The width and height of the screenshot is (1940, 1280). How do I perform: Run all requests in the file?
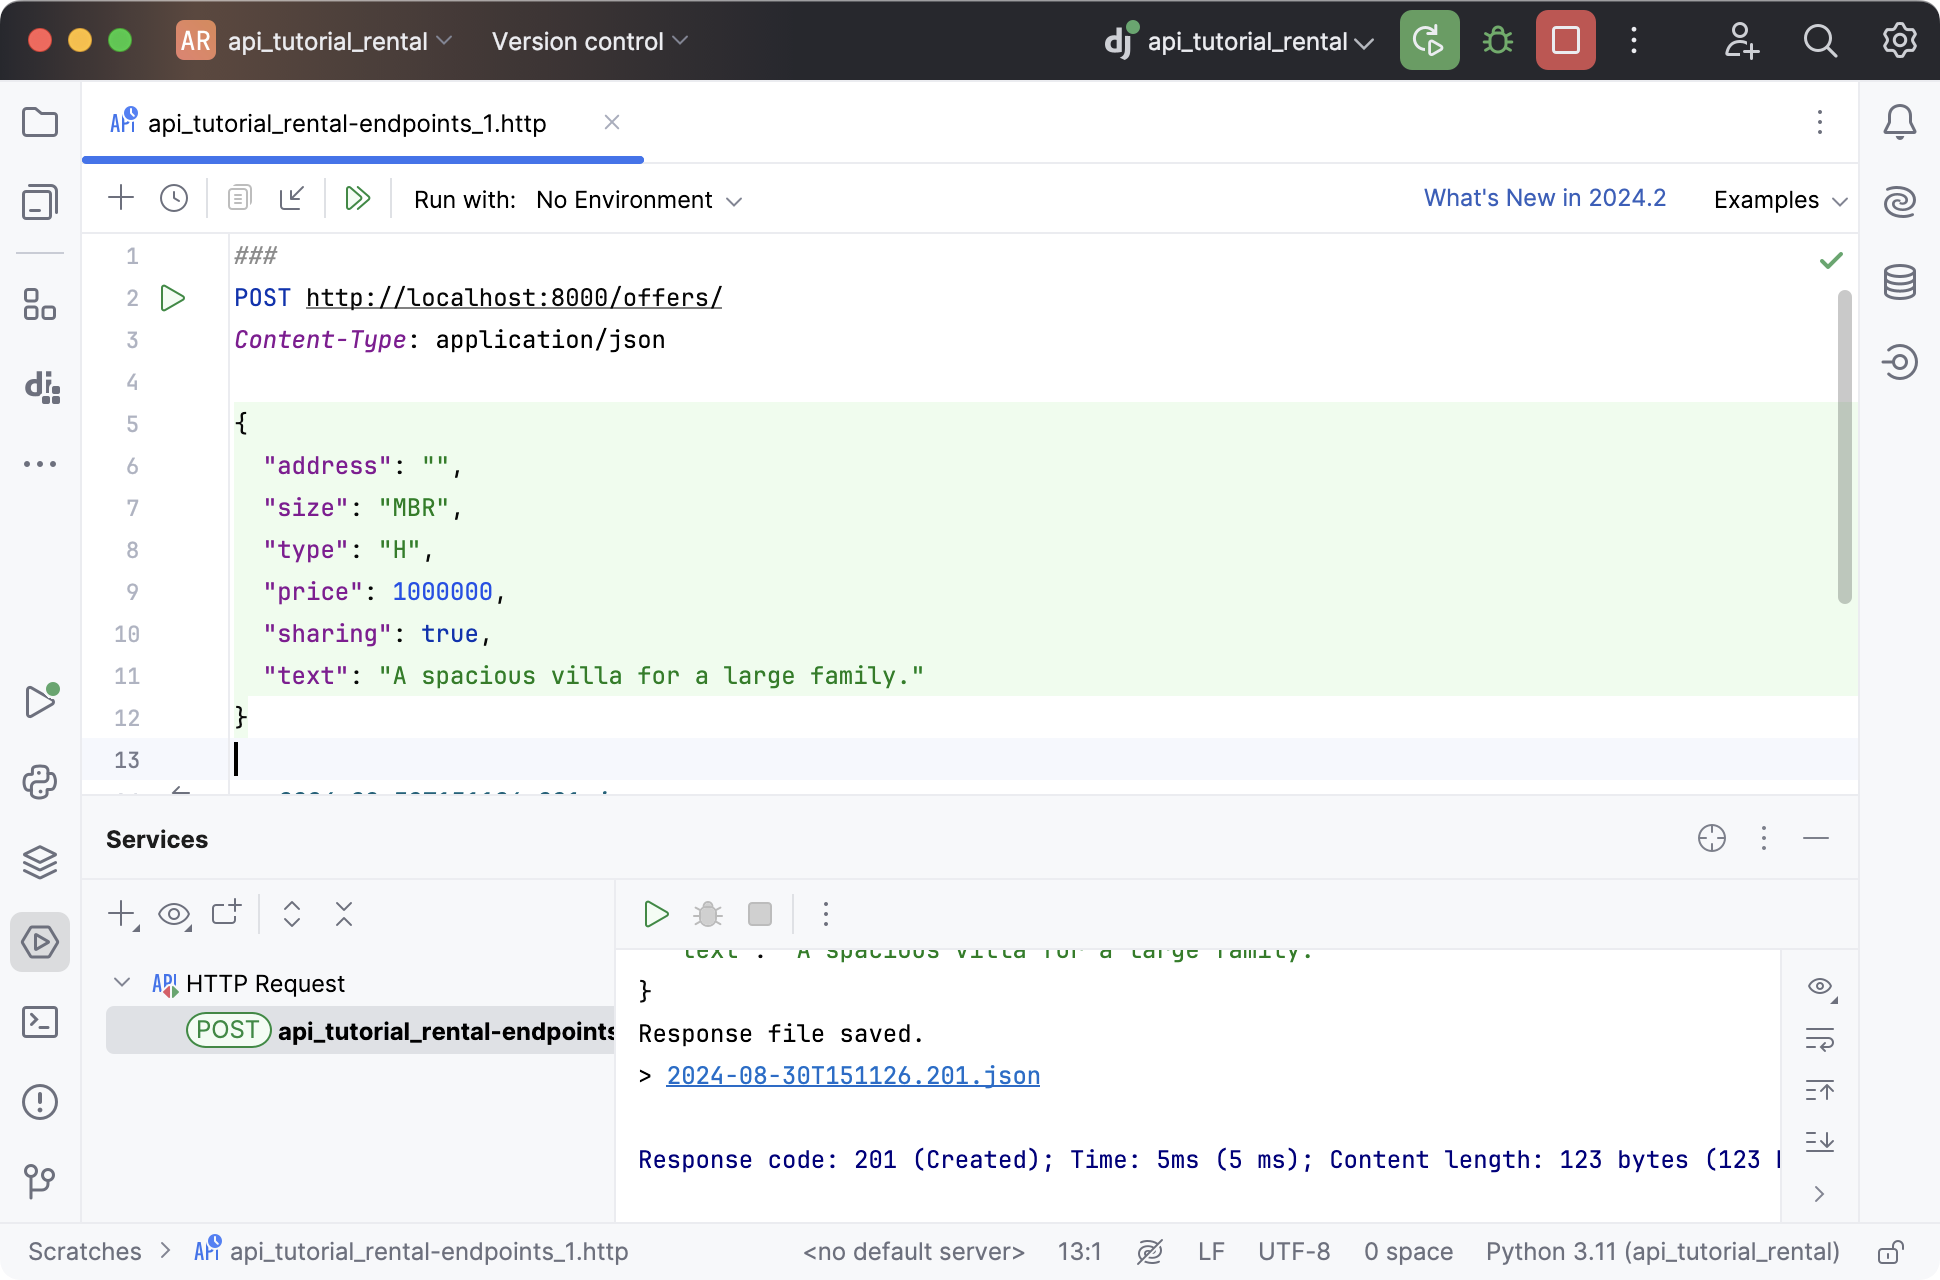coord(357,198)
